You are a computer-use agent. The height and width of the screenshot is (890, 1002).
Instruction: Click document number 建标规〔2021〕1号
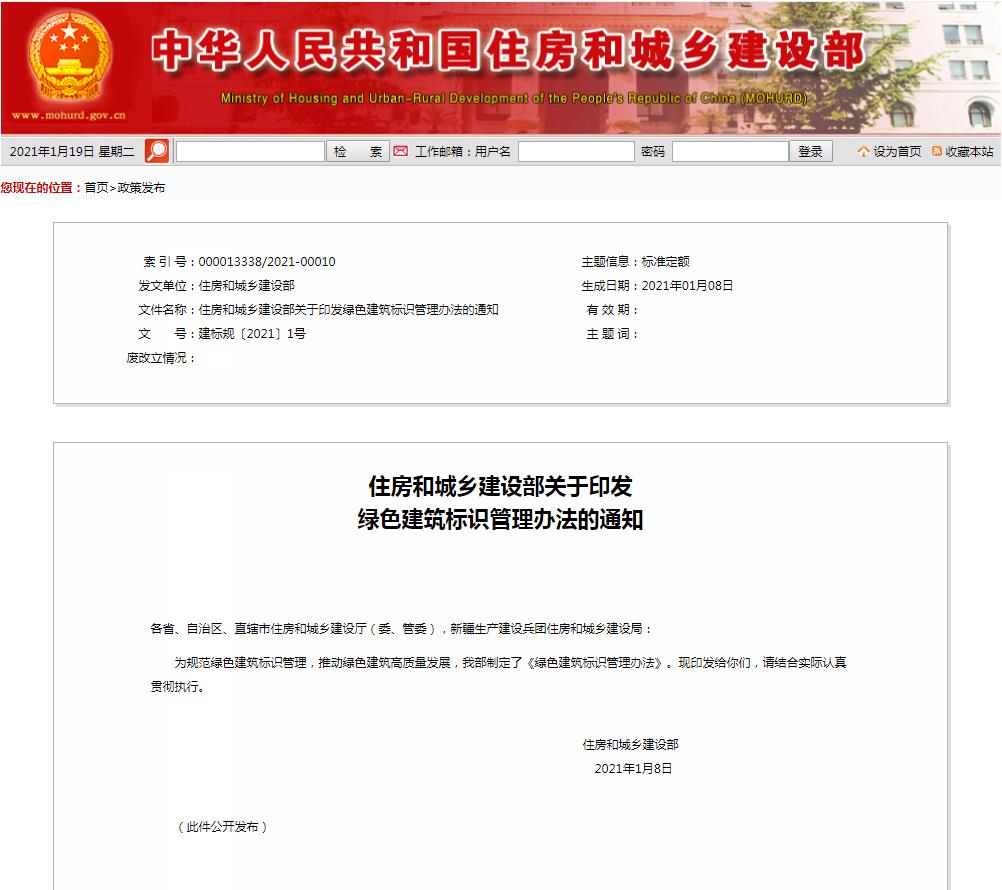(252, 334)
